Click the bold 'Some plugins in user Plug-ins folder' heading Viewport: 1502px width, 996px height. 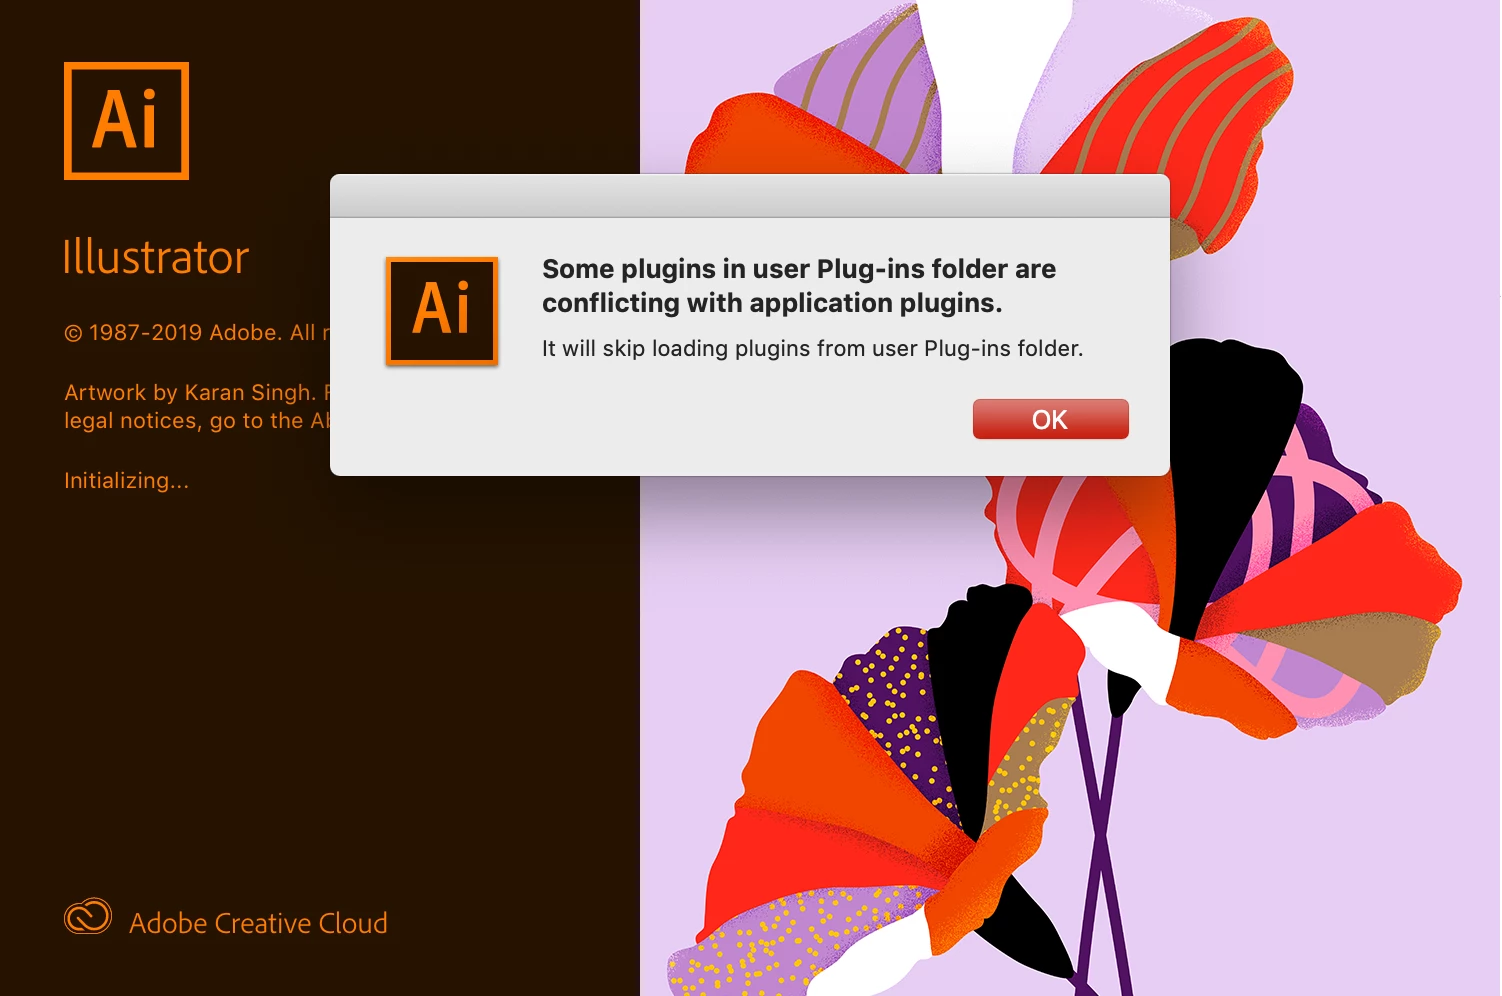point(799,286)
